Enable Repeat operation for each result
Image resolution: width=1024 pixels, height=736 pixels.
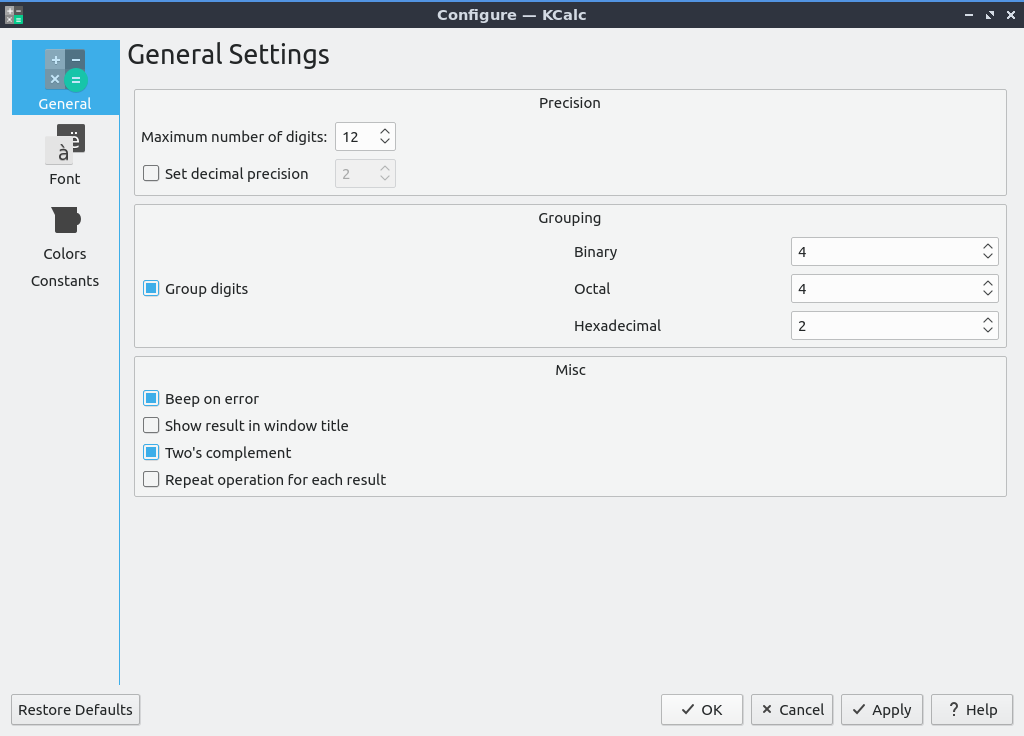tap(151, 480)
